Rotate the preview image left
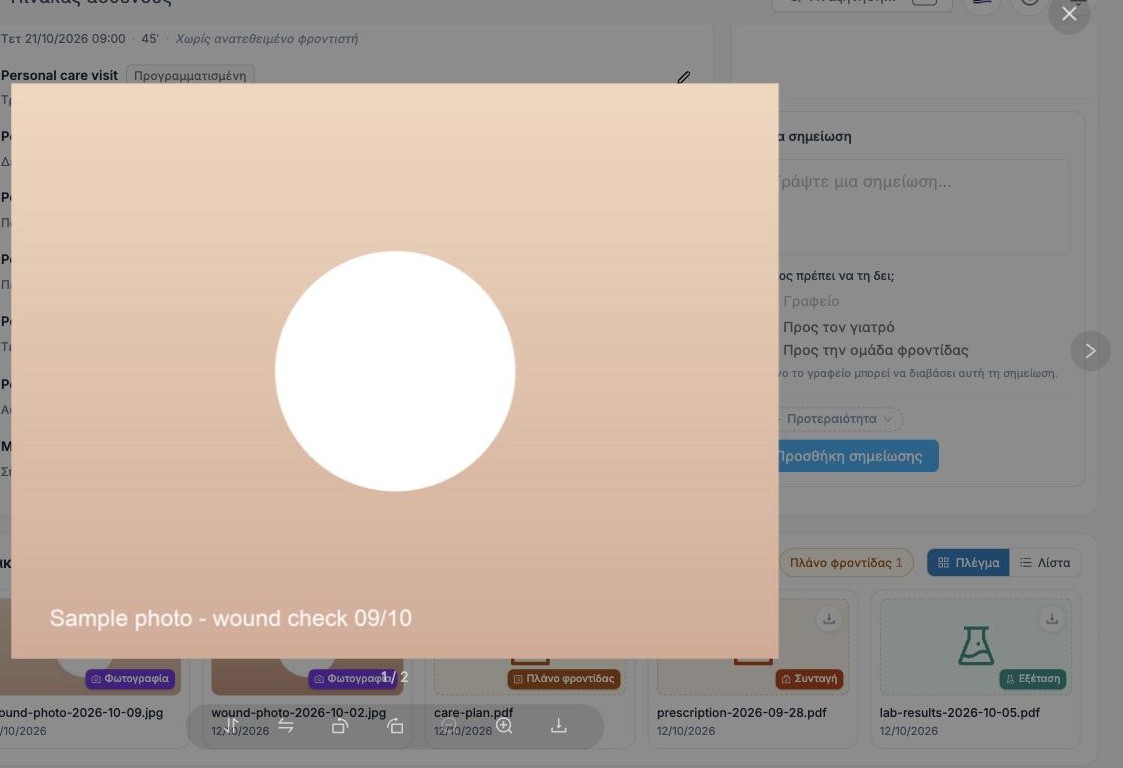This screenshot has height=768, width=1123. point(340,726)
